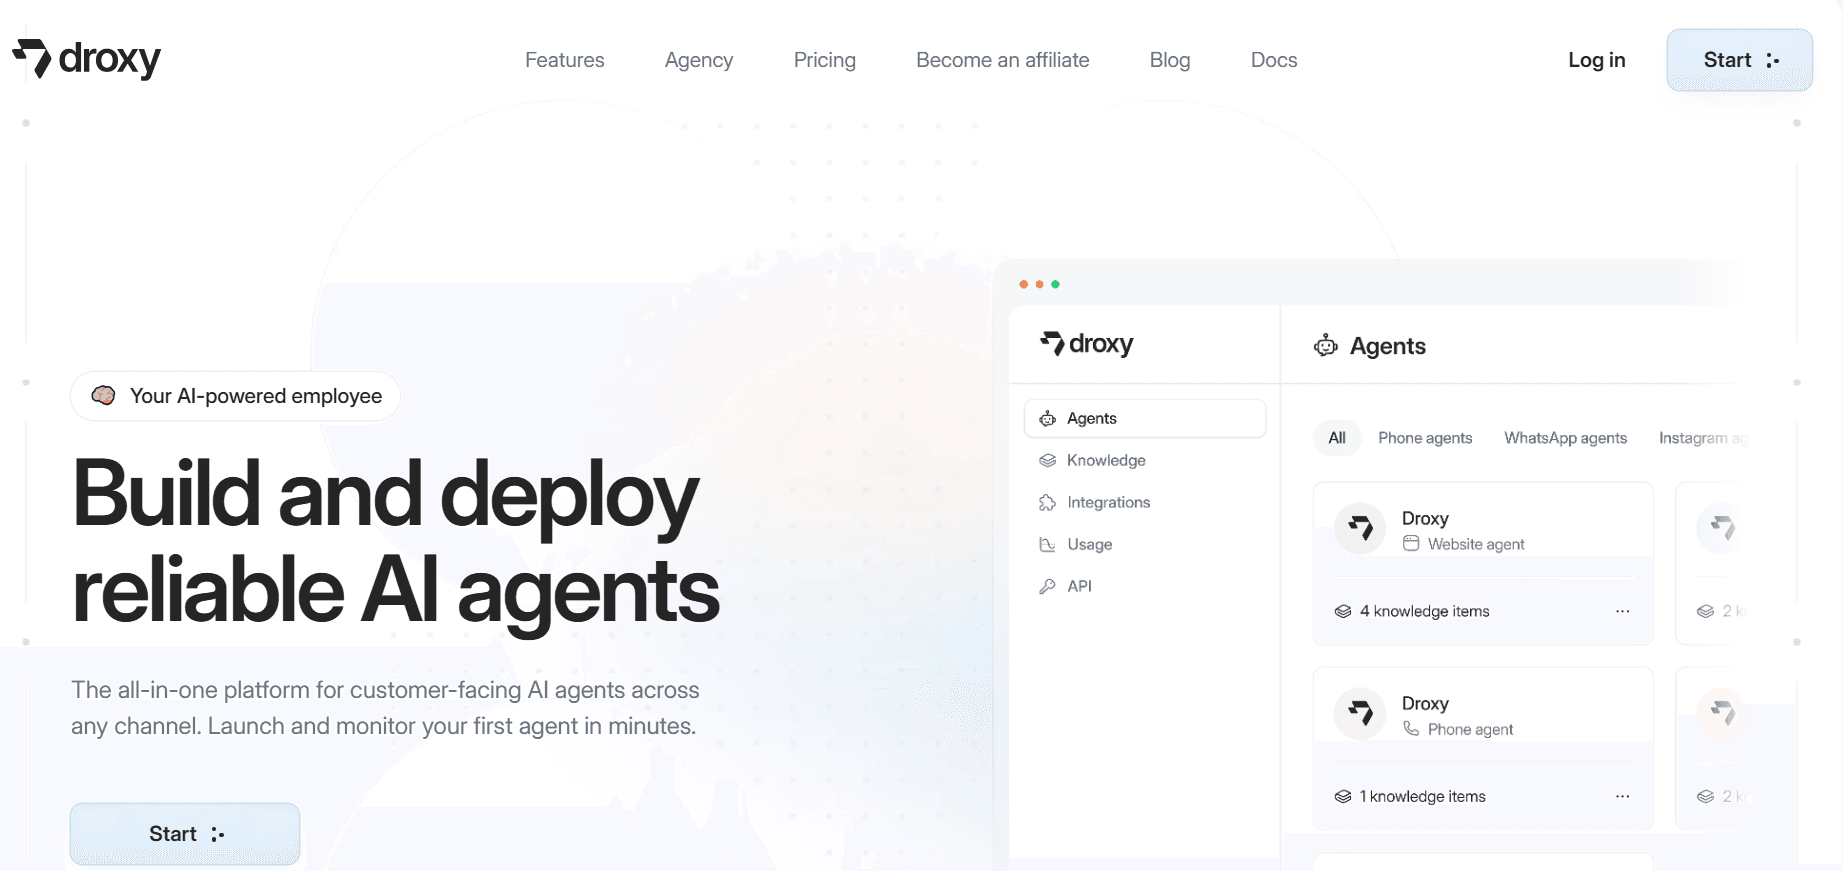Click the API label in the sidebar

point(1079,586)
